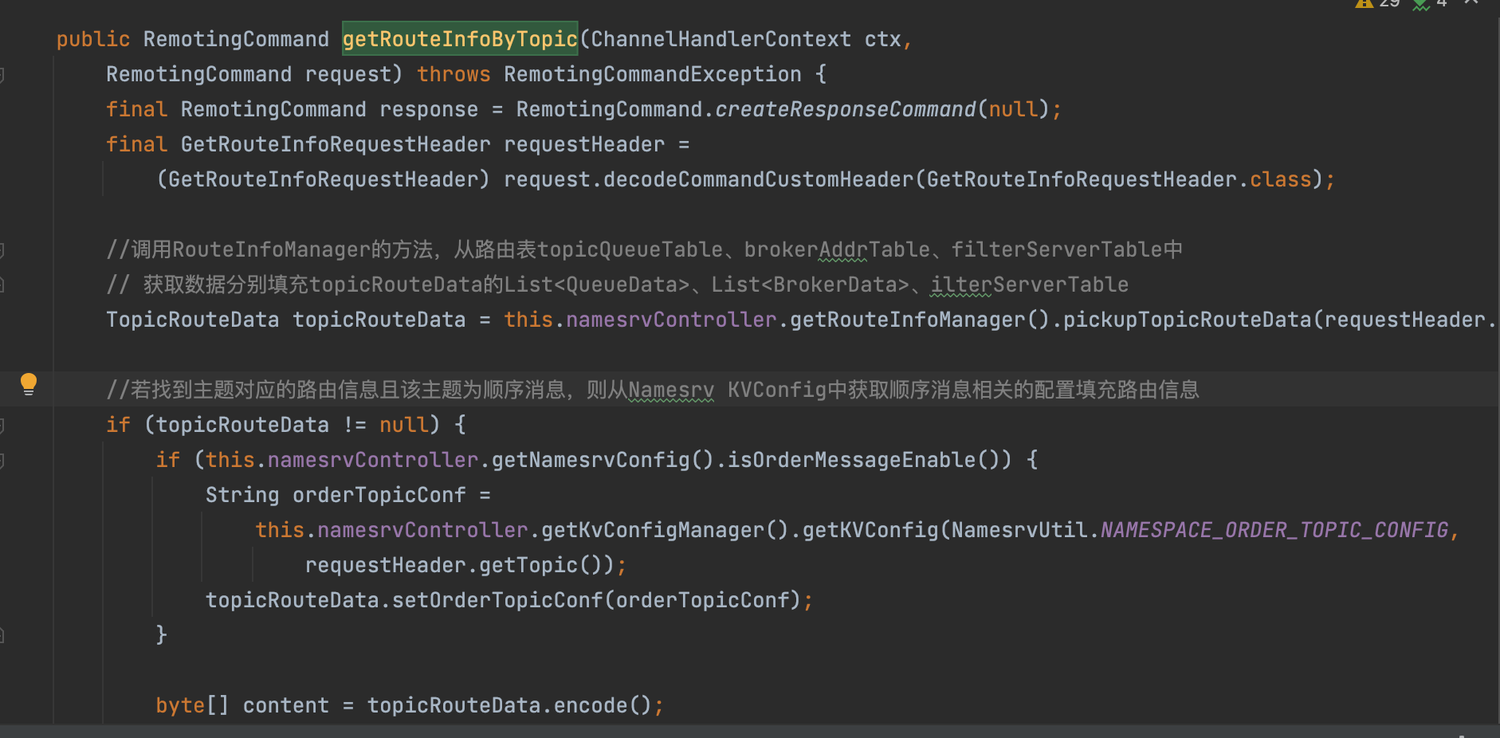Click the getRouteInfoManager() call
Screen dimensions: 1500x738
(920, 319)
